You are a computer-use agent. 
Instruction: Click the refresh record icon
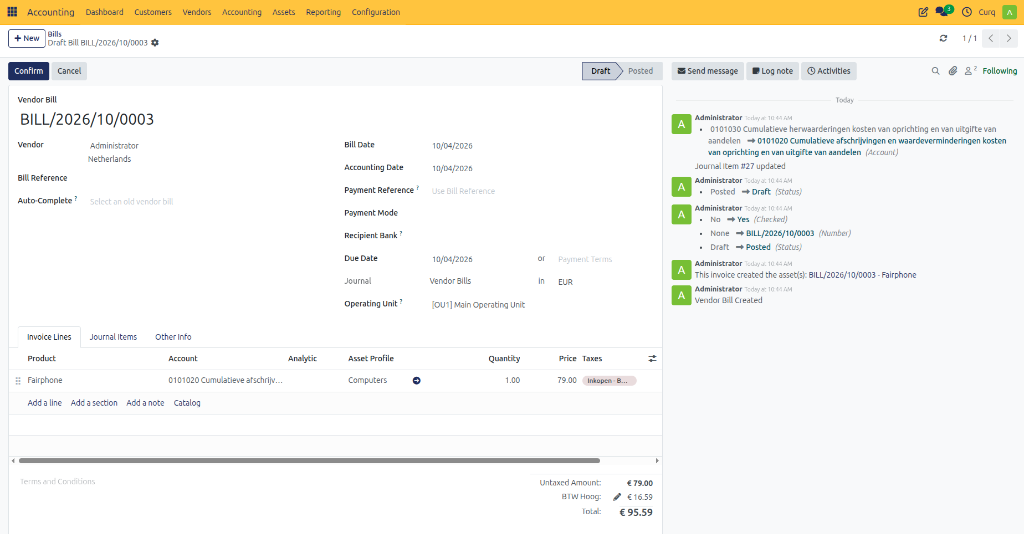tap(943, 39)
